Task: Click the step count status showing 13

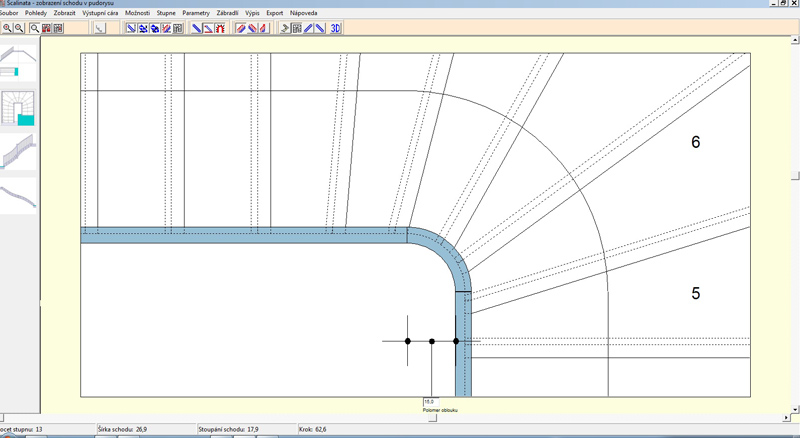Action: click(x=21, y=429)
